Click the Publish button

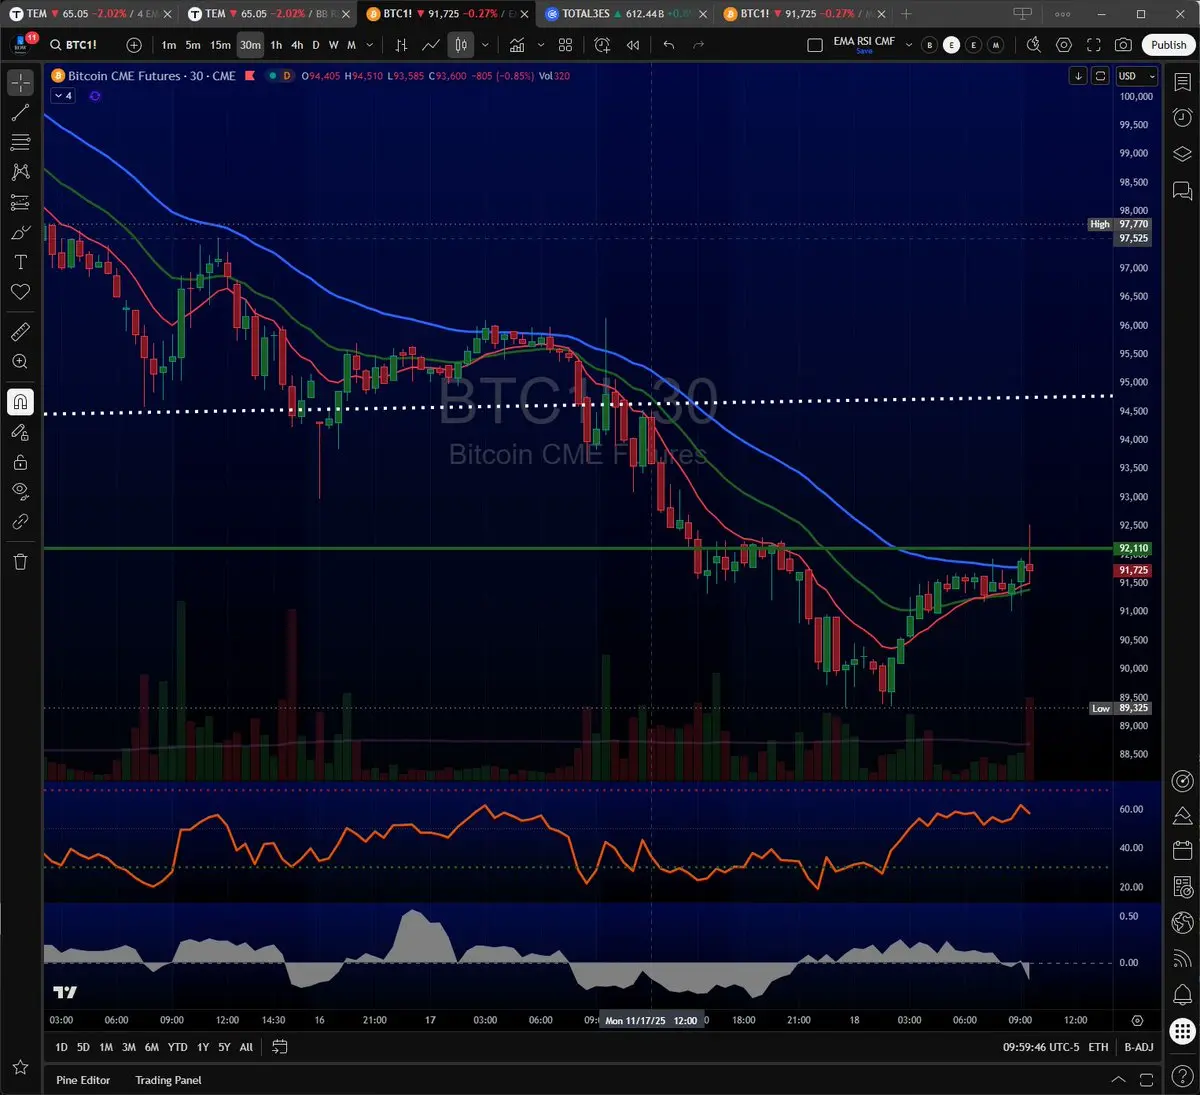[1168, 45]
